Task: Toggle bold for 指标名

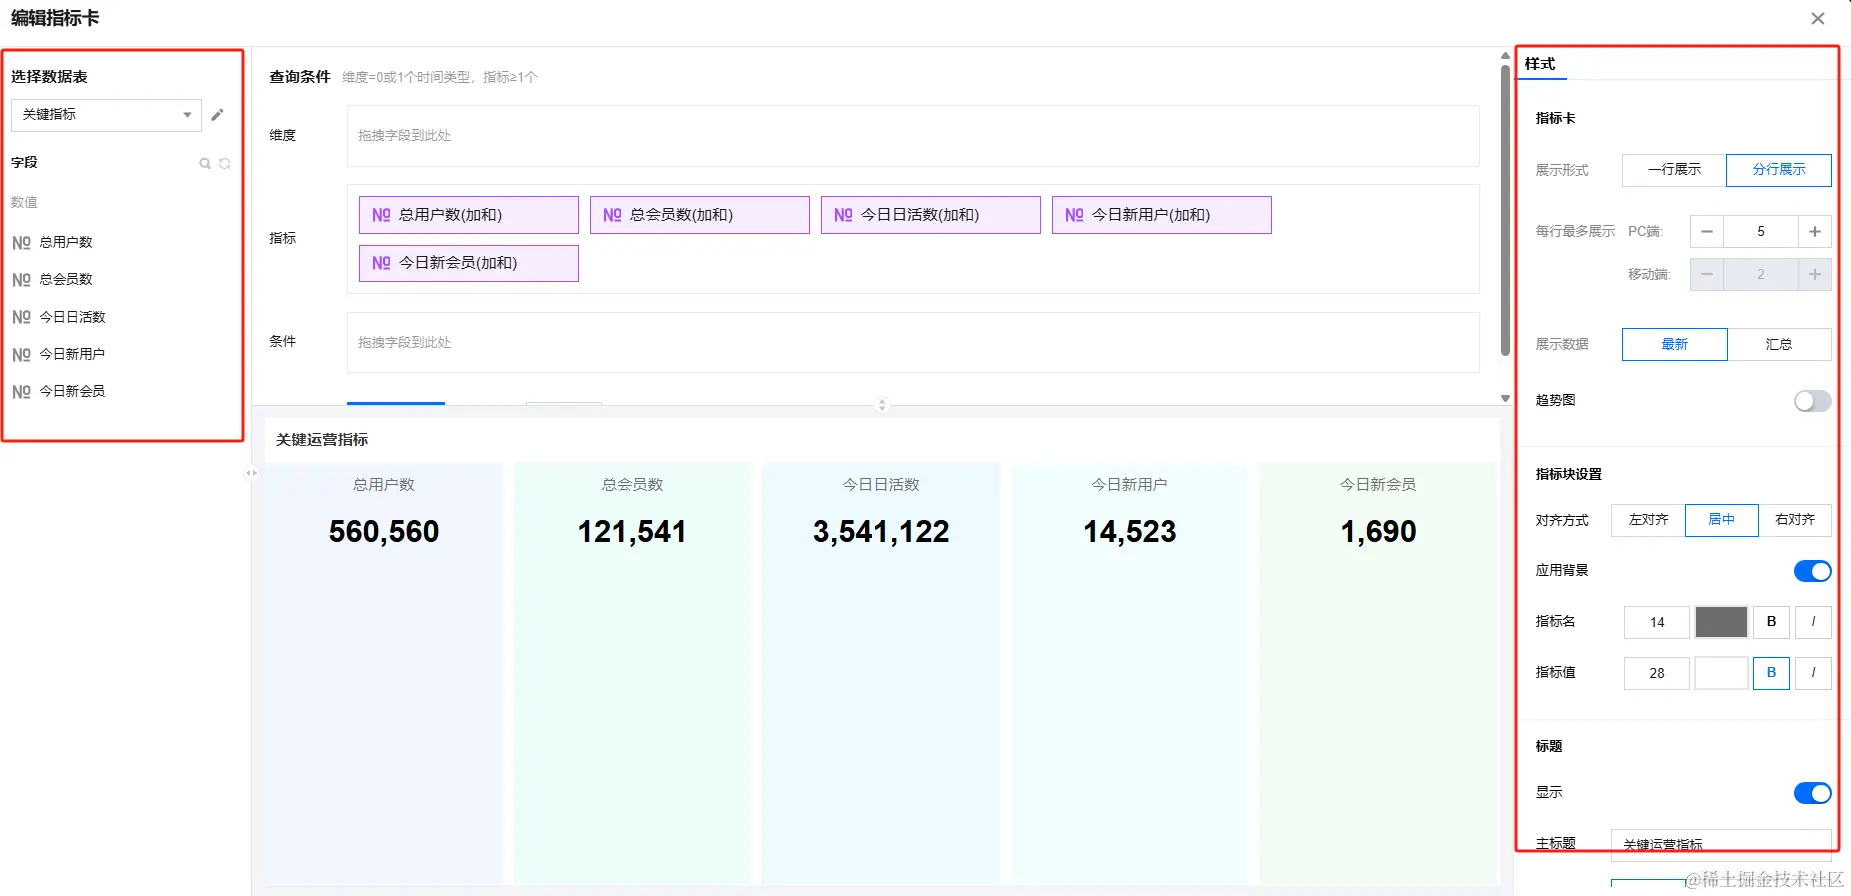Action: 1771,622
